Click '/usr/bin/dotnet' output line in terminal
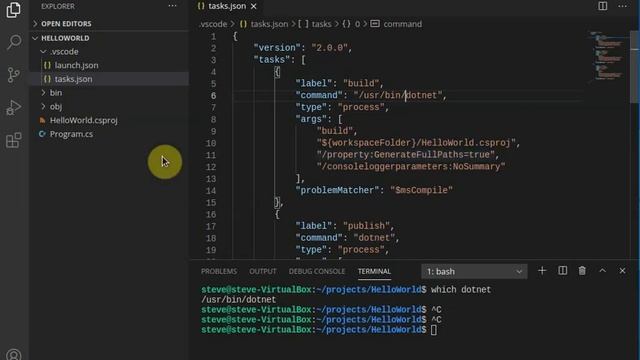This screenshot has width=640, height=360. 238,300
